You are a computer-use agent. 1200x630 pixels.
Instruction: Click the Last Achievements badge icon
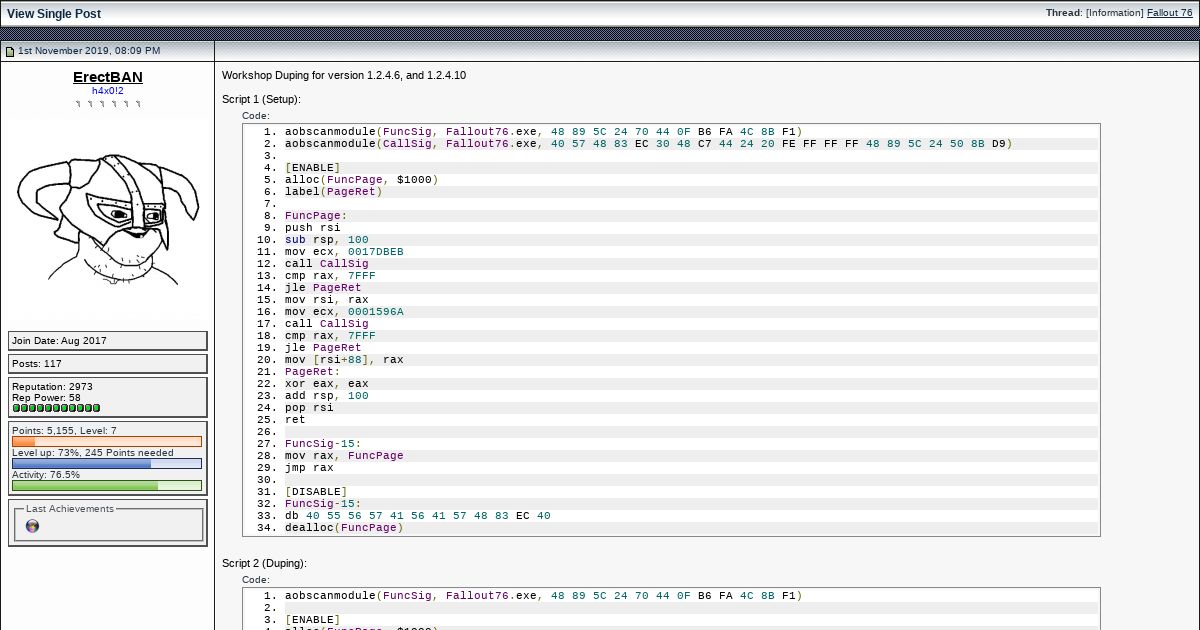pyautogui.click(x=32, y=526)
